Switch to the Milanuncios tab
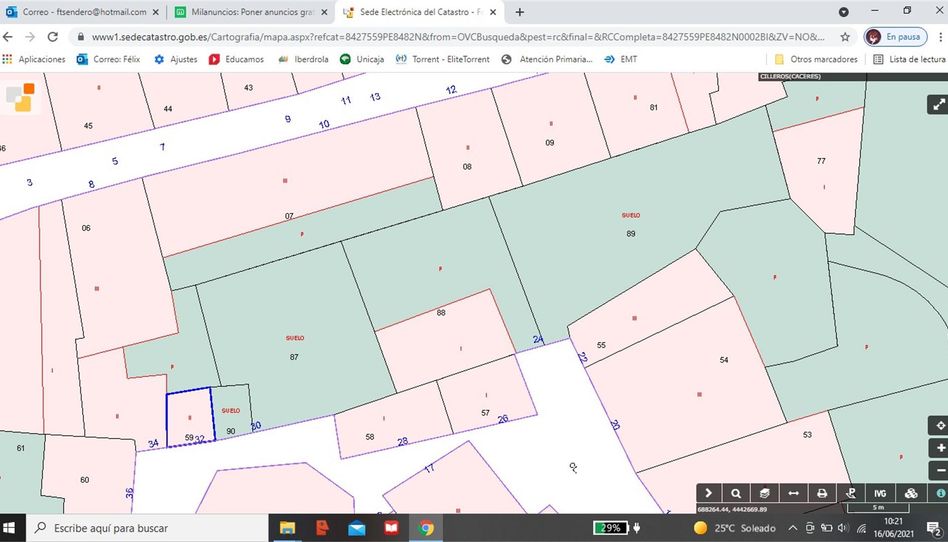This screenshot has height=542, width=948. [247, 12]
